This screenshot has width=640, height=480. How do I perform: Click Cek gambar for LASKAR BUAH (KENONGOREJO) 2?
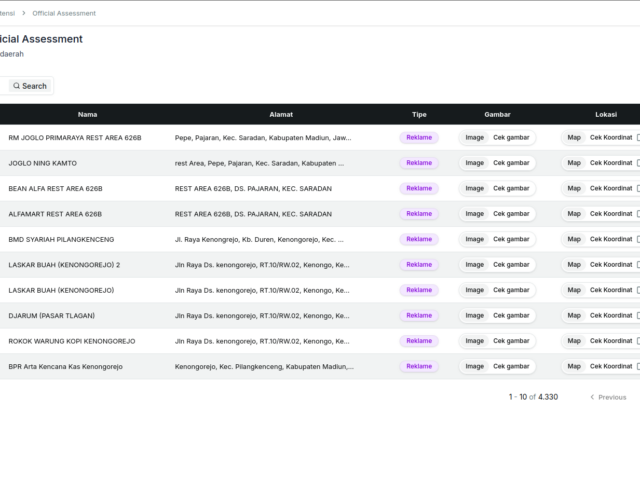(x=511, y=264)
